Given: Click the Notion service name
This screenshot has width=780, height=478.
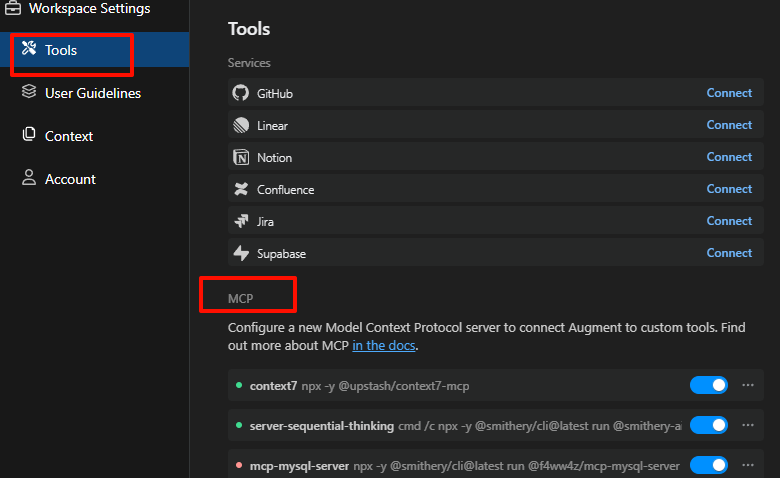Looking at the screenshot, I should (x=274, y=158).
